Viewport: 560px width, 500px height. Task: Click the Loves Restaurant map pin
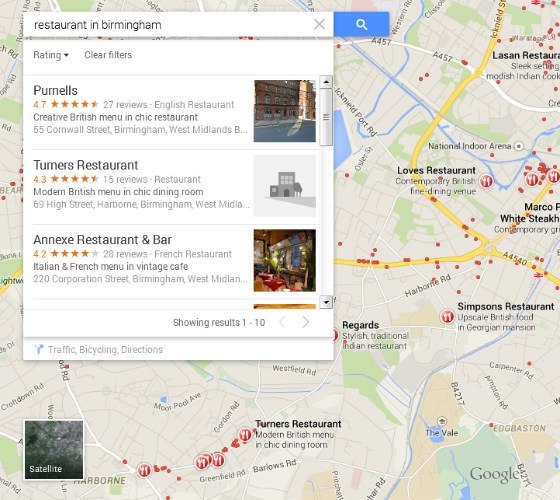point(486,181)
